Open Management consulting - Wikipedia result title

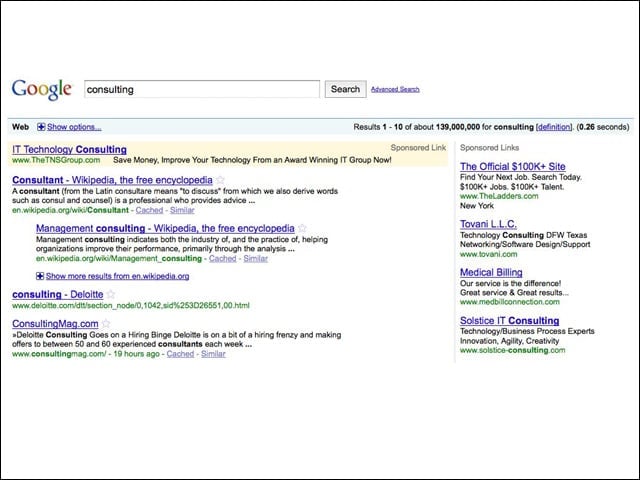coord(165,229)
